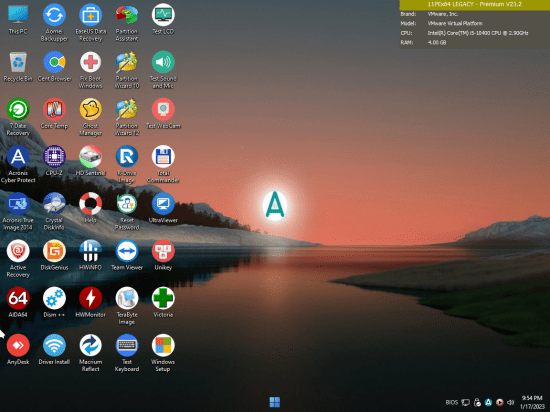Click the CPU info line i5-10400
Image resolution: width=550 pixels, height=412 pixels.
click(x=464, y=33)
